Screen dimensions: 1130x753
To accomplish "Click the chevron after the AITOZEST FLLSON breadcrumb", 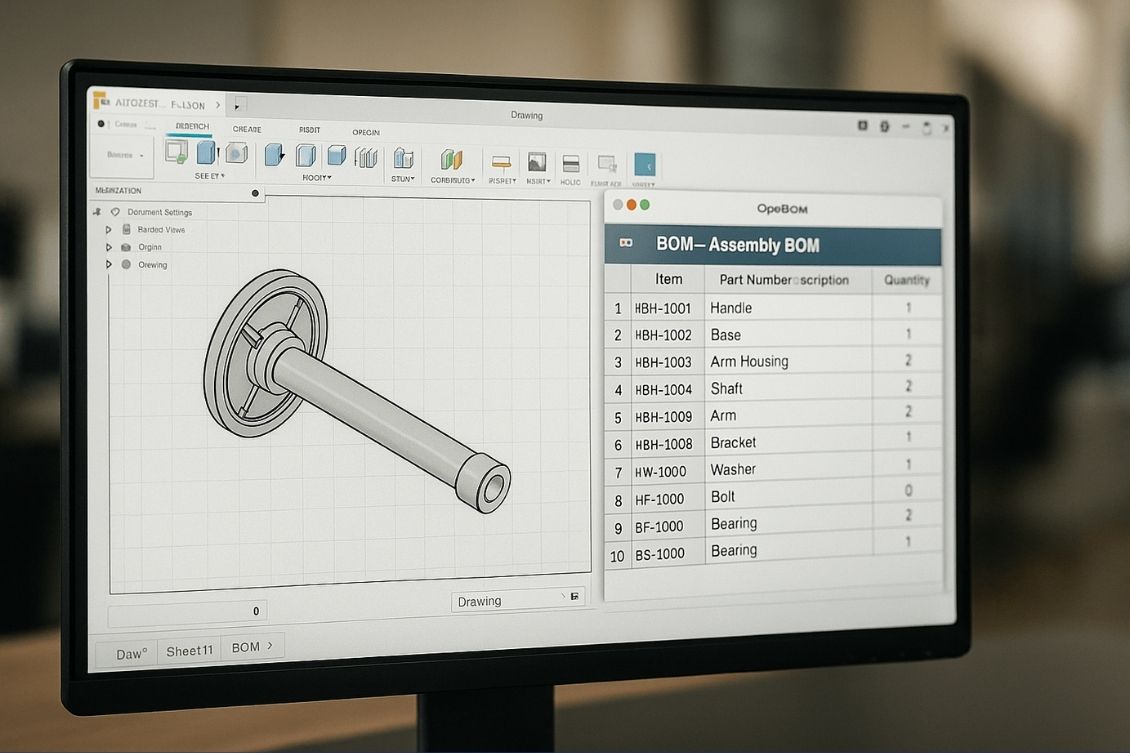I will click(x=218, y=105).
